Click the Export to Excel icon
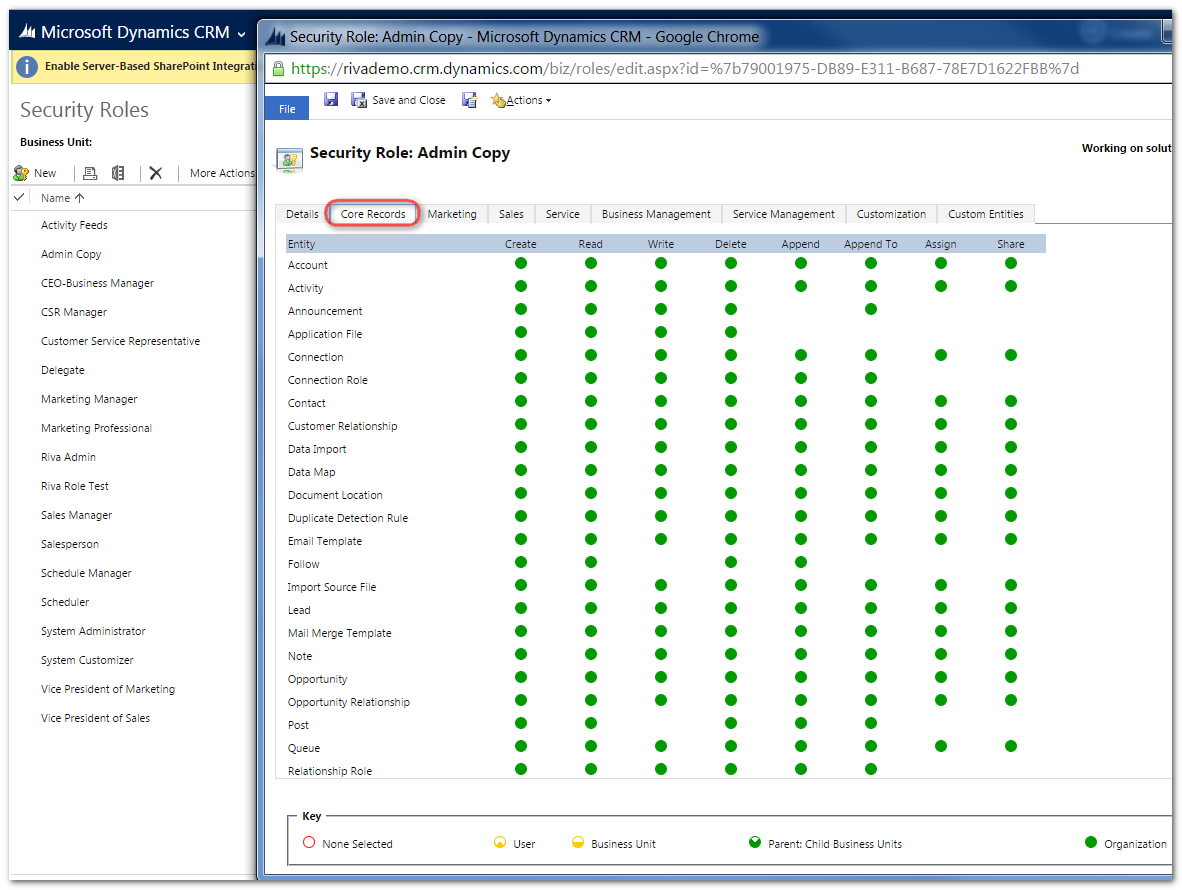Viewport: 1182px width, 890px height. [x=118, y=173]
